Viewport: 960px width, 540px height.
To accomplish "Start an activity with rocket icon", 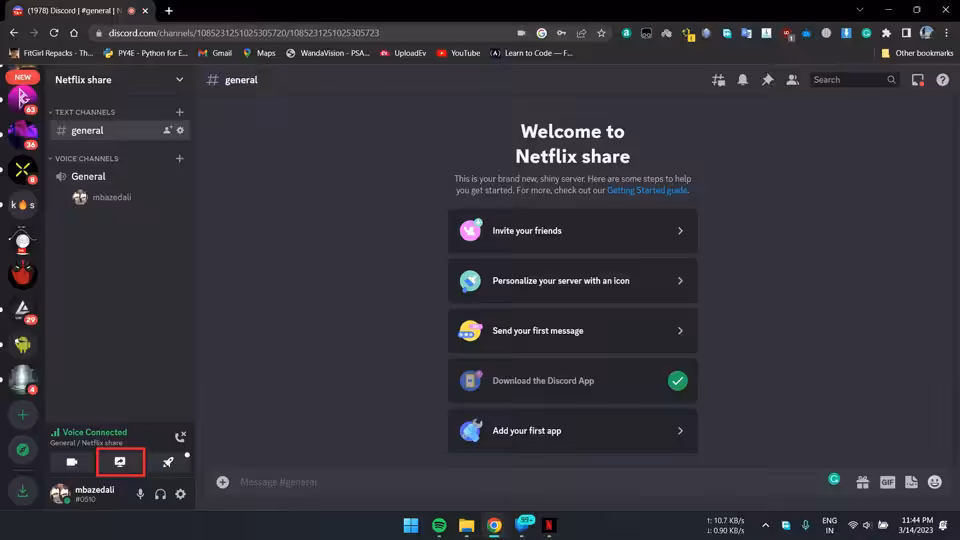I will coord(168,462).
